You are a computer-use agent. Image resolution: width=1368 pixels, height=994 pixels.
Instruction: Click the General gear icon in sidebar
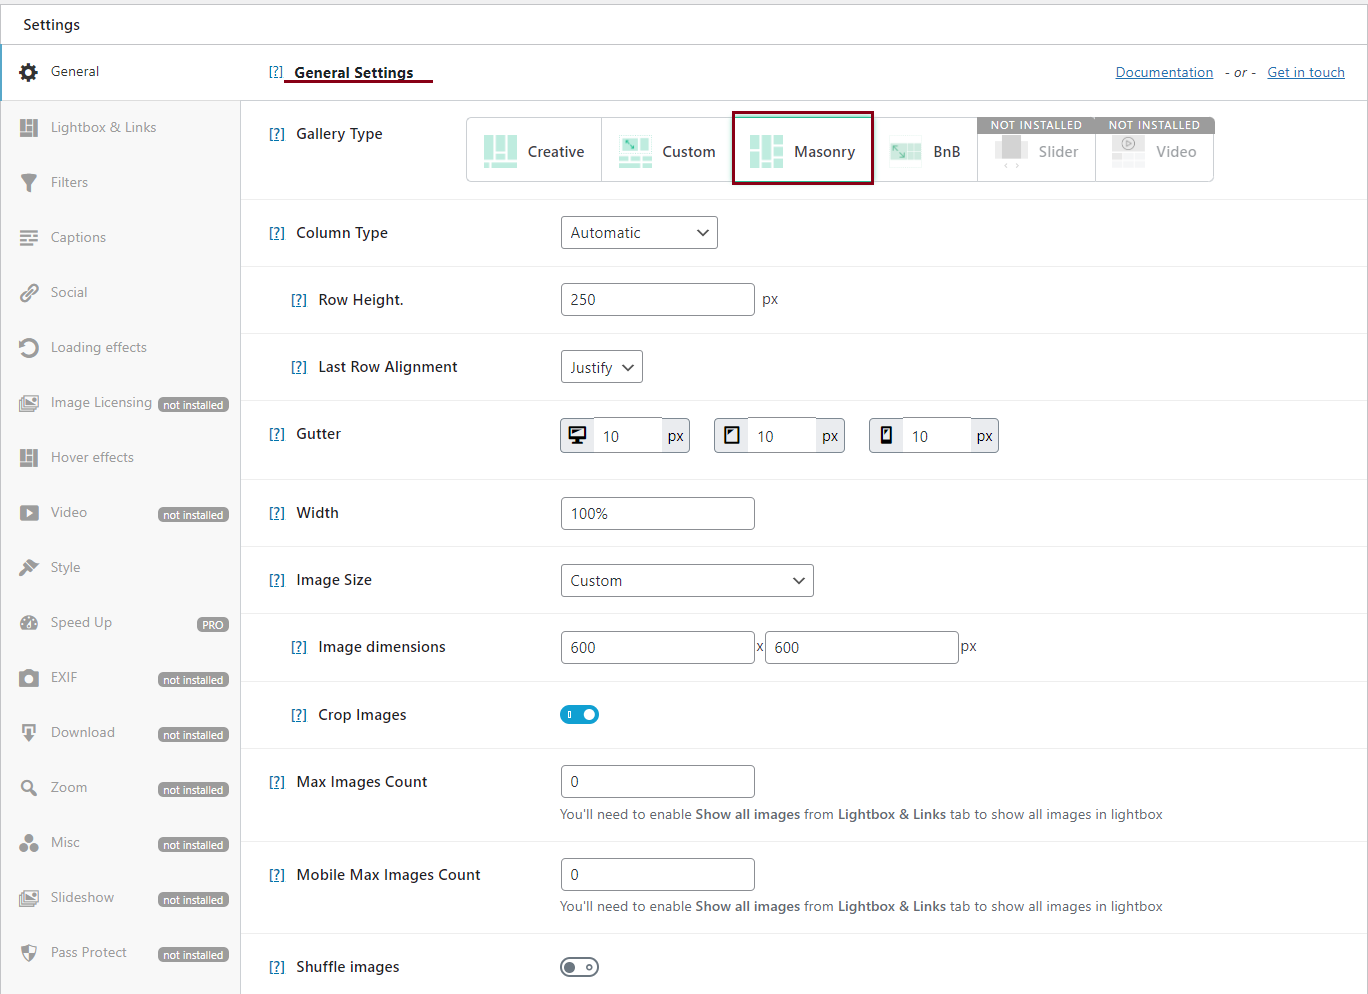[x=29, y=72]
